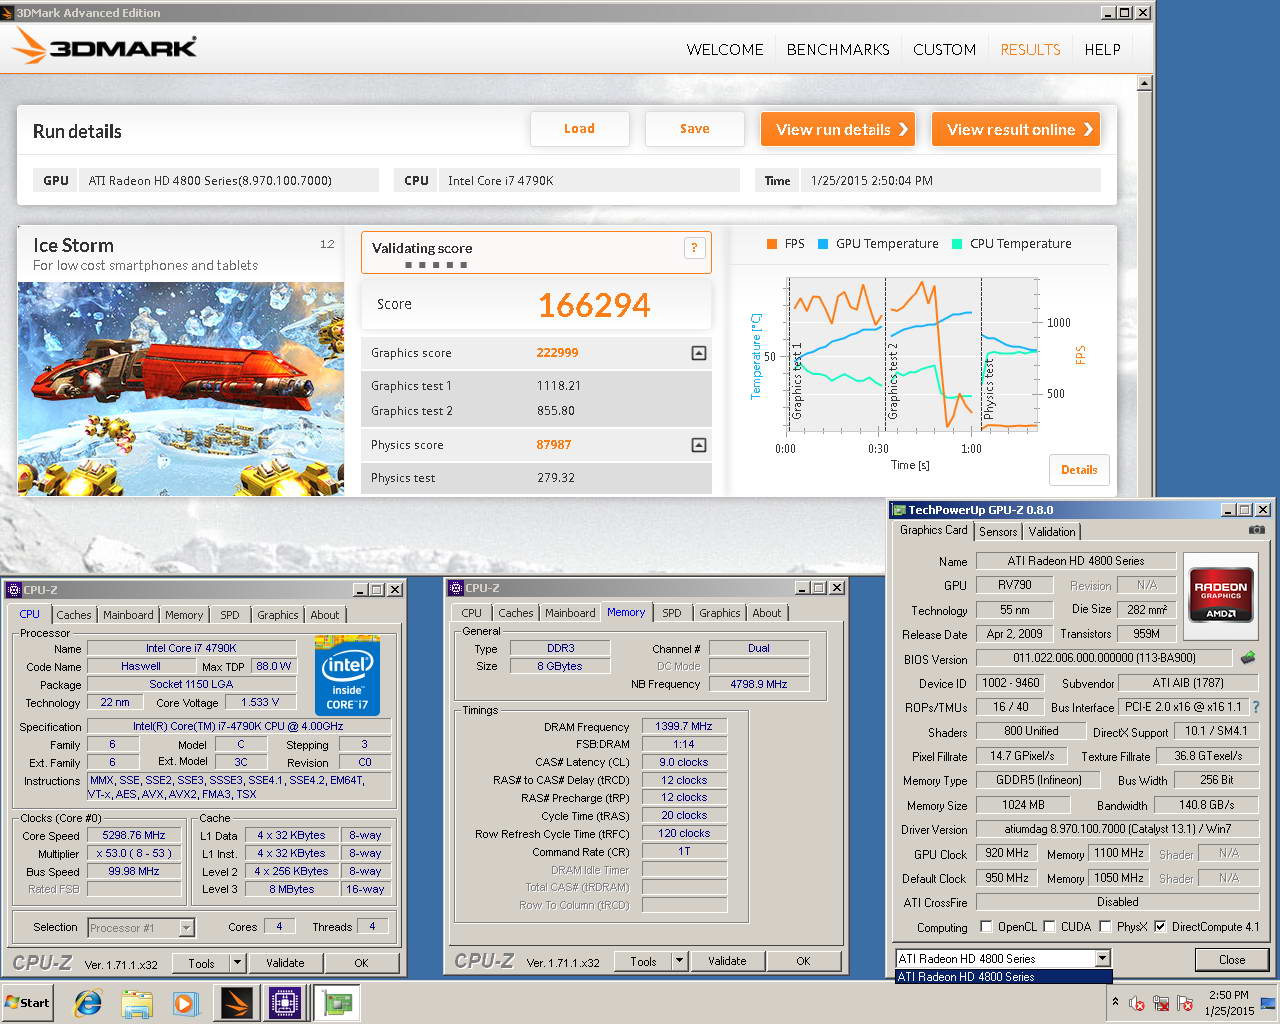
Task: Switch to the 3DMark taskbar button
Action: 237,1002
